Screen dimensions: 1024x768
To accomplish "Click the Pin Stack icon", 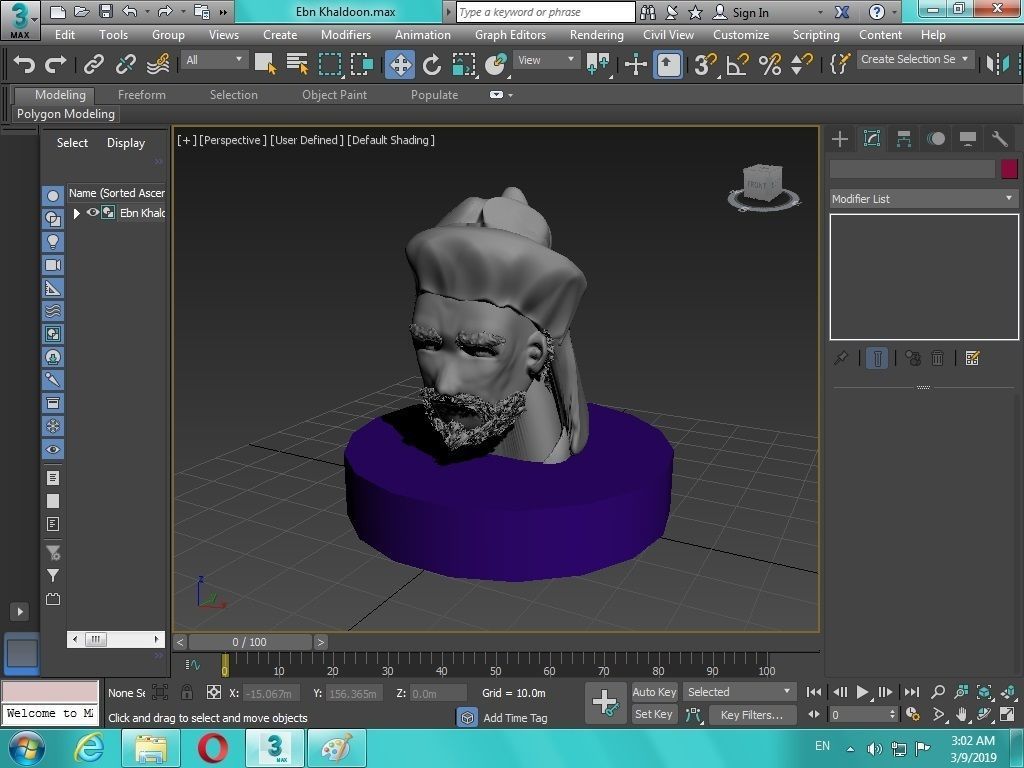I will 841,358.
